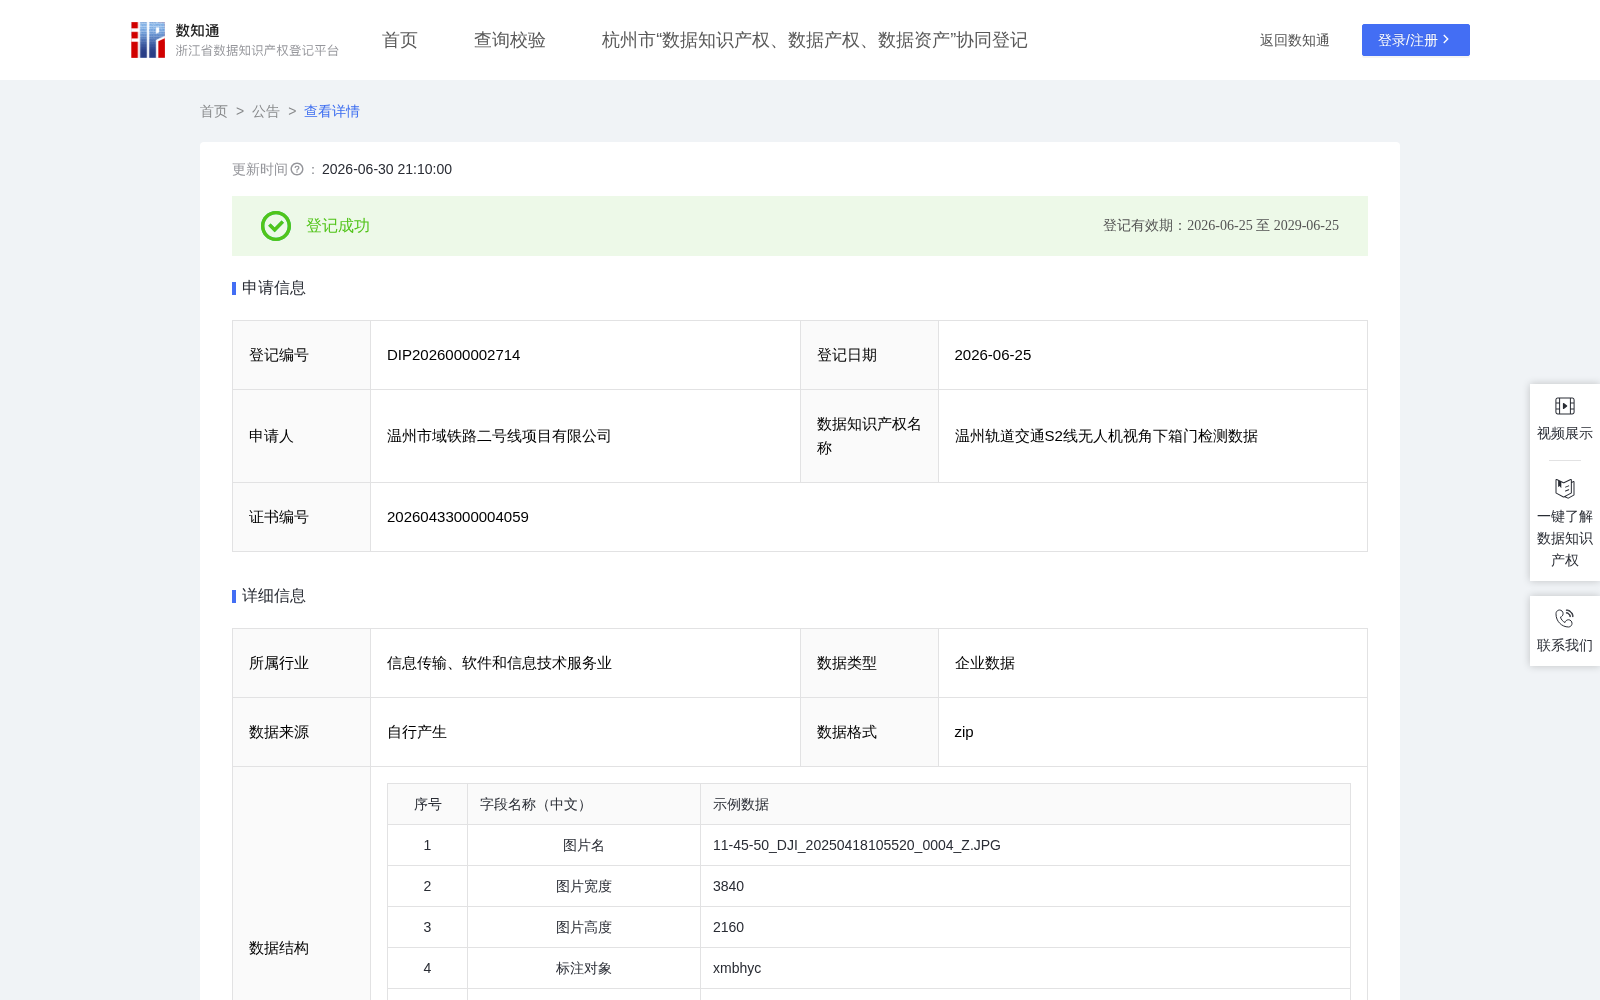The height and width of the screenshot is (1000, 1600).
Task: Click the 登记编号 label cell
Action: click(302, 355)
